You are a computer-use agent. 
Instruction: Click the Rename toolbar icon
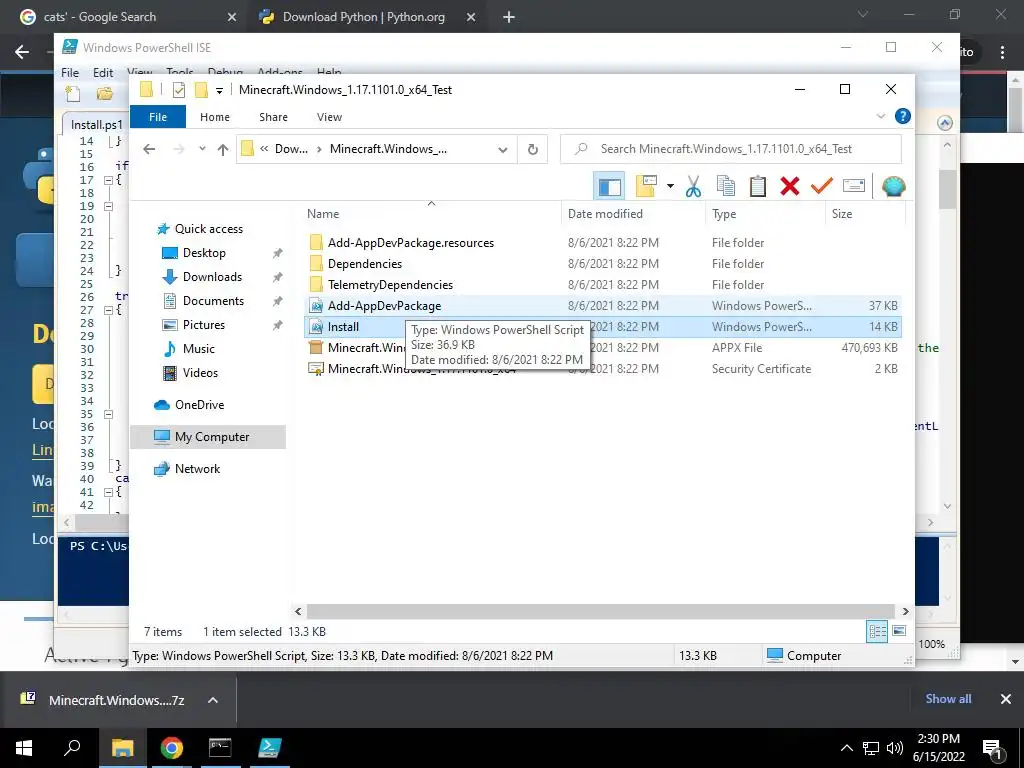tap(854, 186)
